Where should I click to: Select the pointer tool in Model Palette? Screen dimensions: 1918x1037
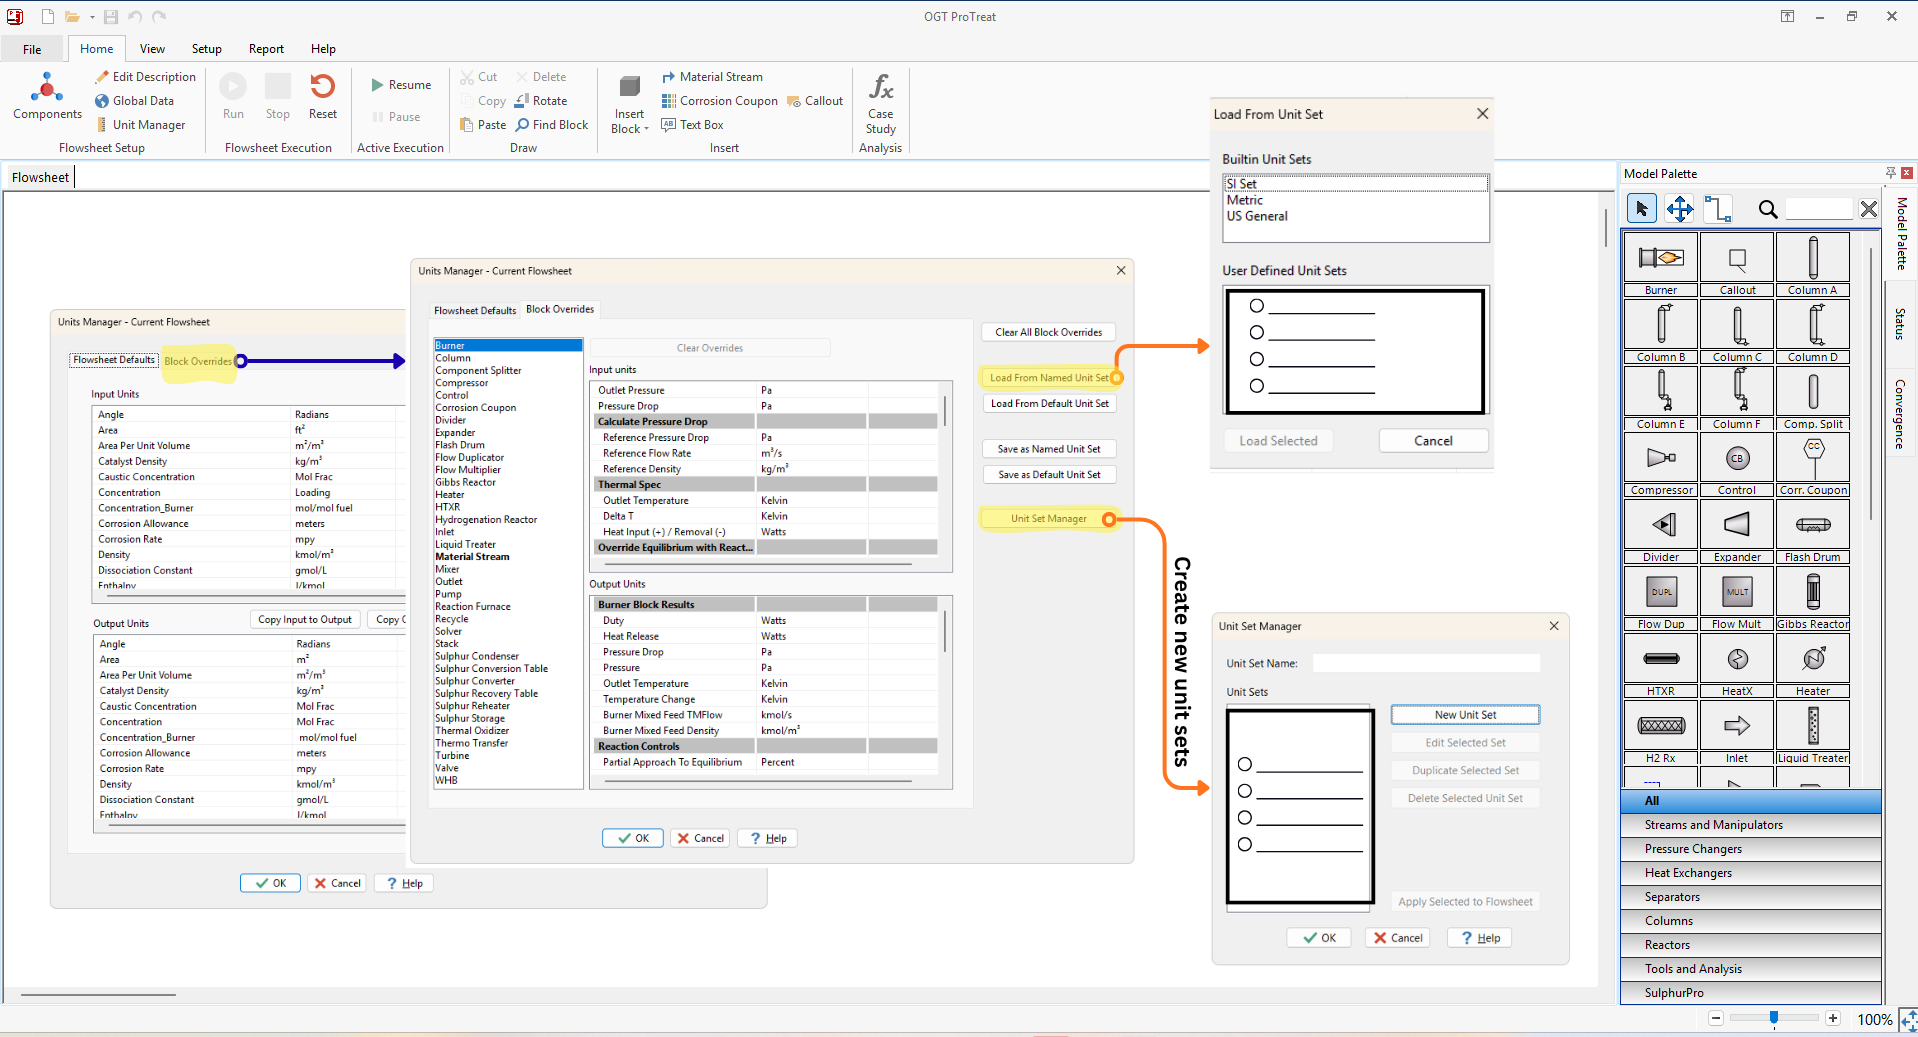point(1641,209)
